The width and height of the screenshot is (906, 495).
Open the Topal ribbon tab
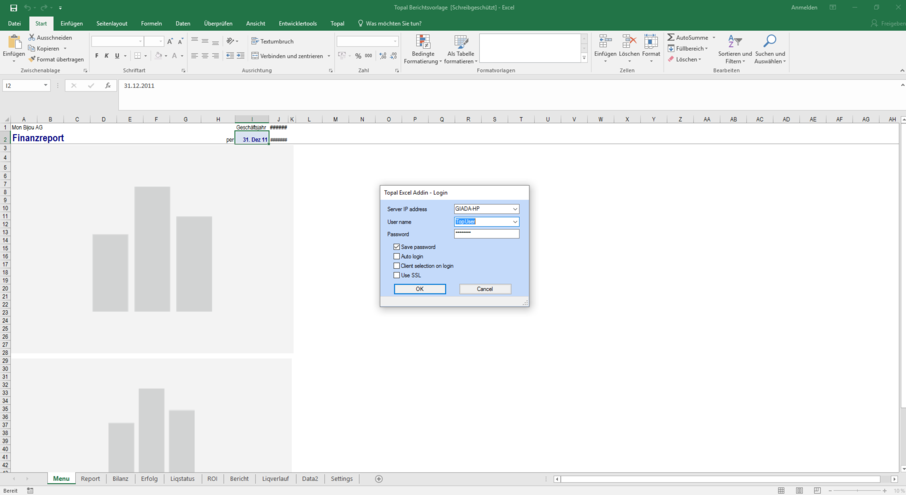tap(337, 22)
